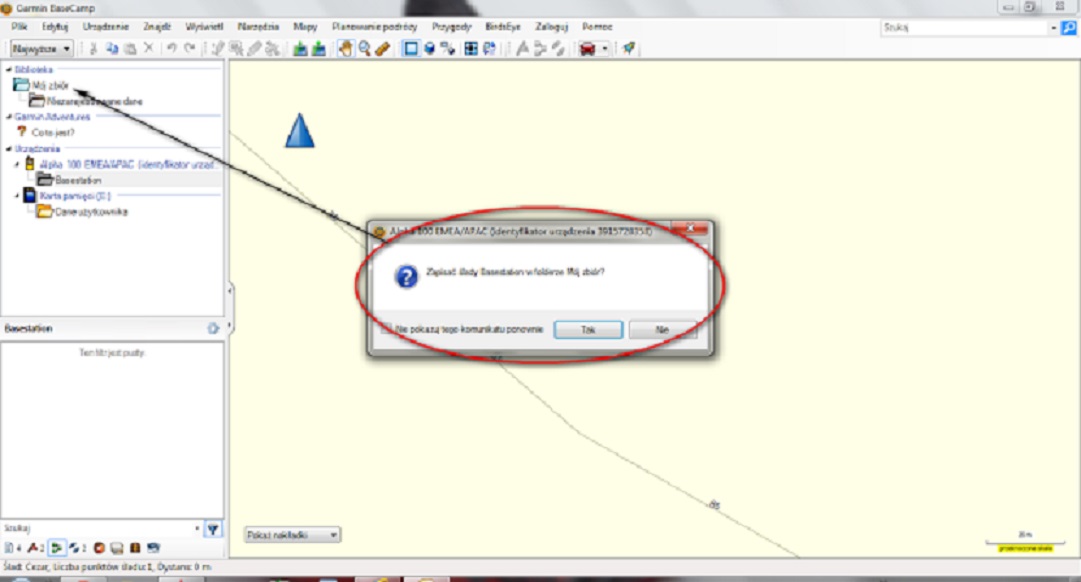Image resolution: width=1081 pixels, height=582 pixels.
Task: Toggle the 2D map view icon
Action: pyautogui.click(x=410, y=48)
